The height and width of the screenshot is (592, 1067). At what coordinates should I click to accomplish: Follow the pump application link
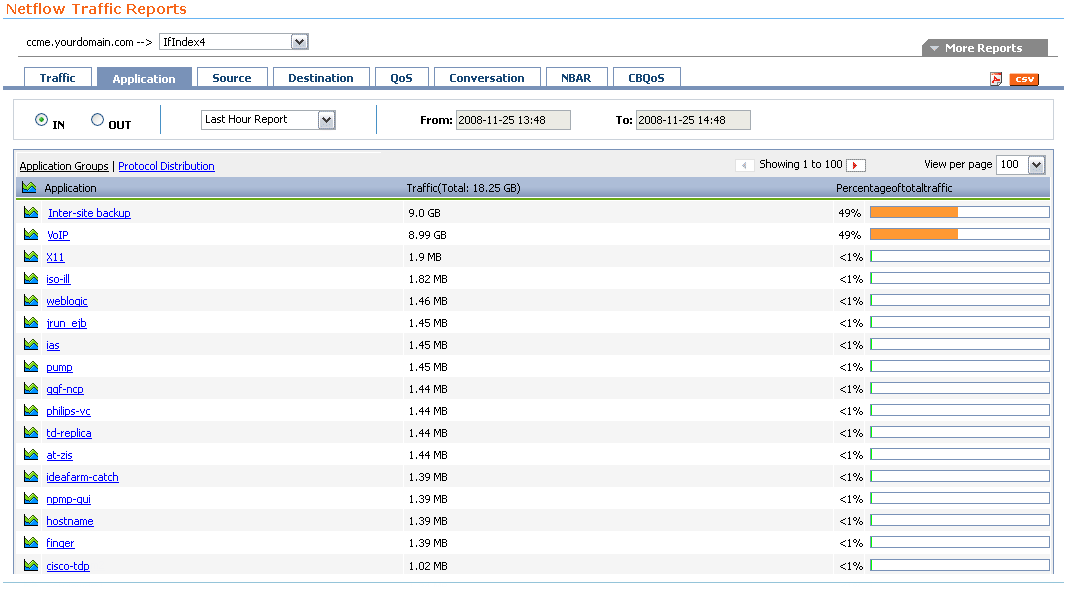click(59, 367)
